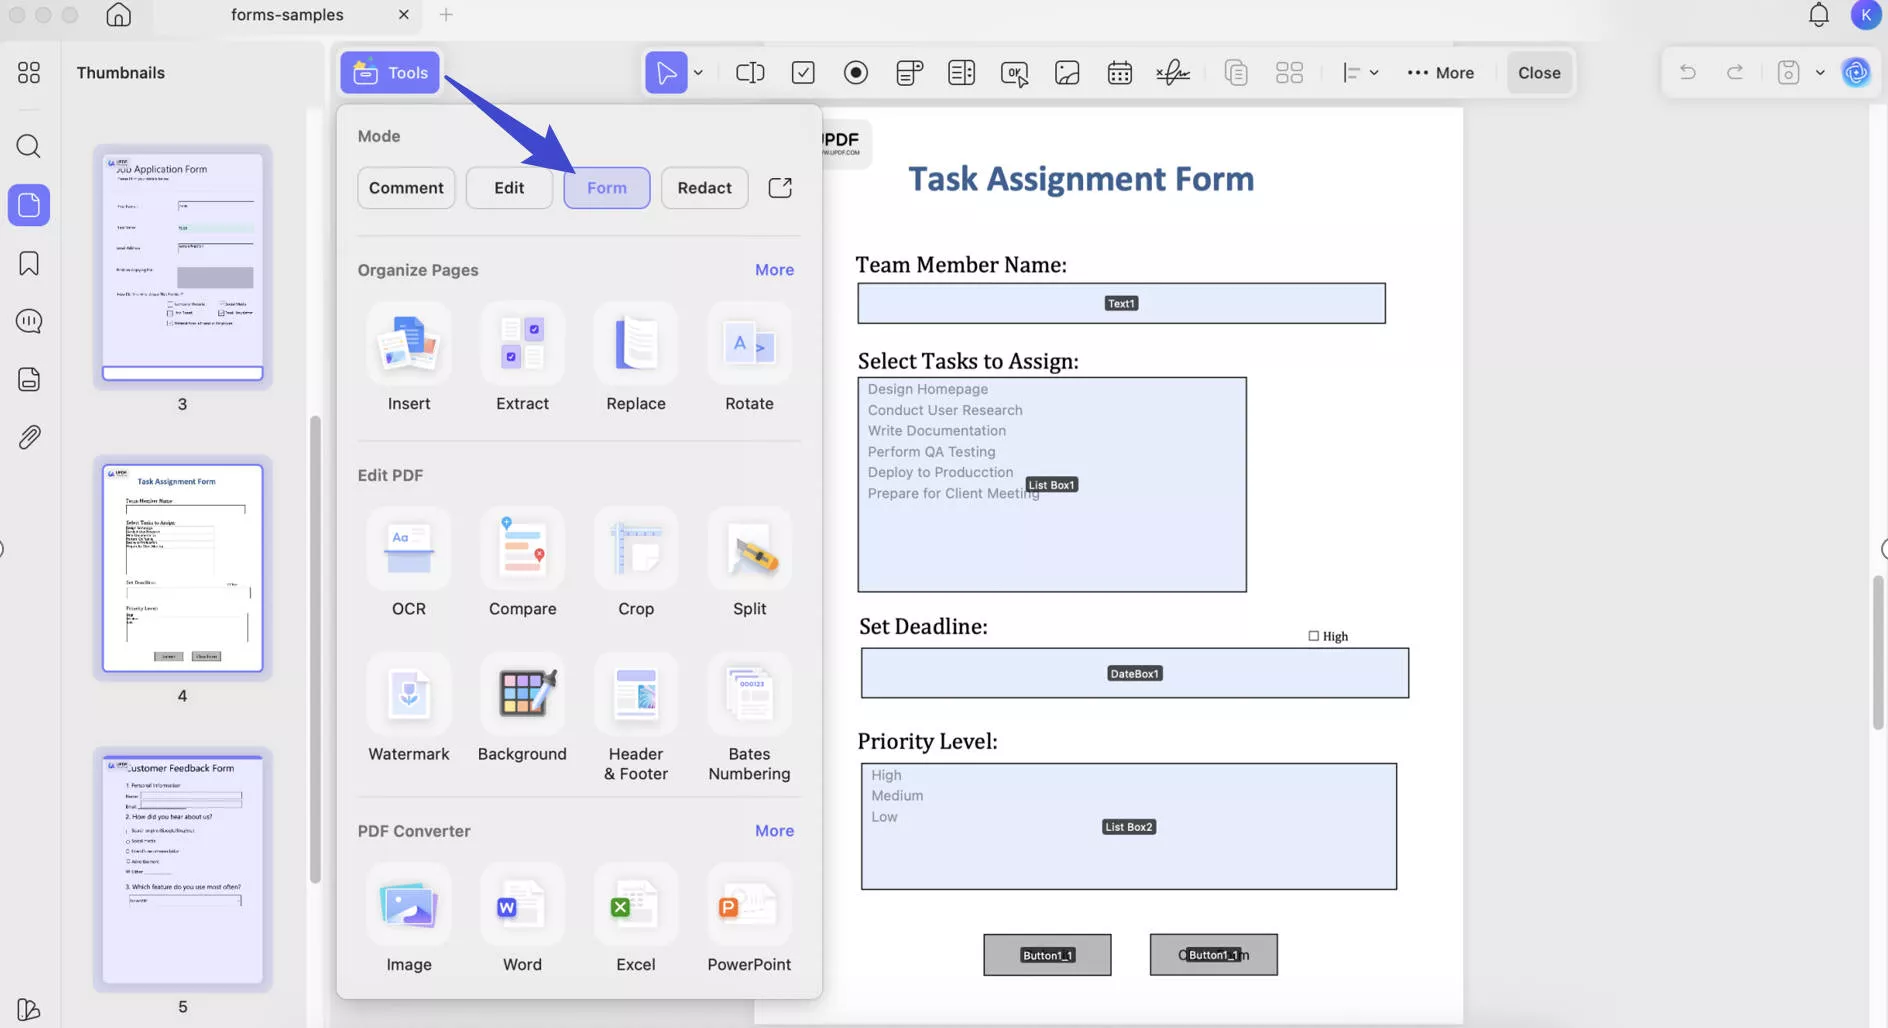Open page 5 Customer Feedback Form thumbnail
The width and height of the screenshot is (1888, 1028).
(181, 868)
